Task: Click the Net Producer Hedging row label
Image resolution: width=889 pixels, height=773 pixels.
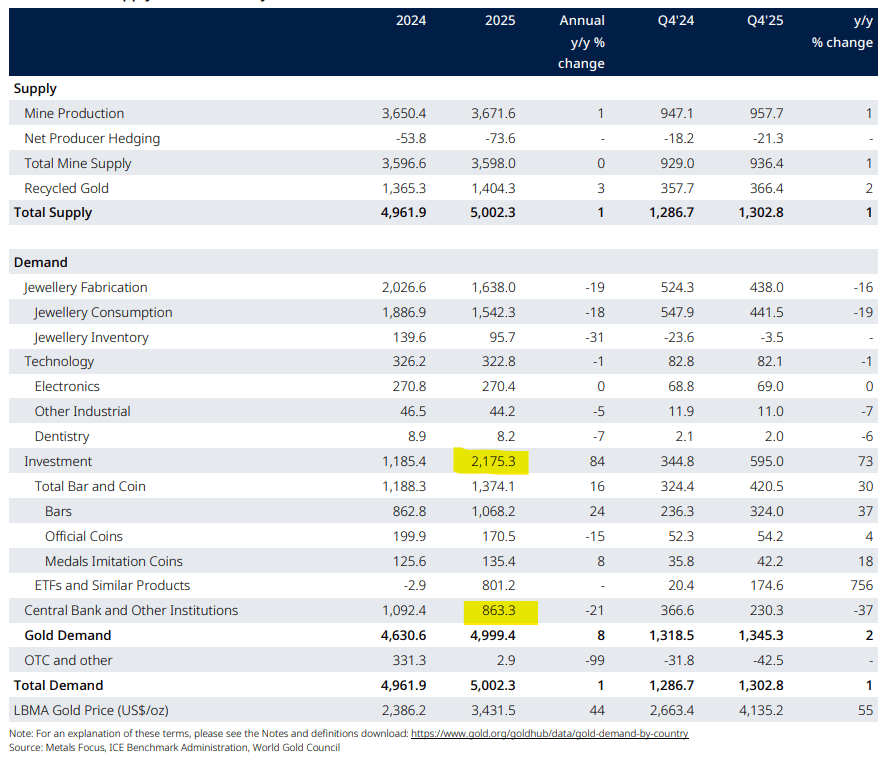Action: coord(92,138)
